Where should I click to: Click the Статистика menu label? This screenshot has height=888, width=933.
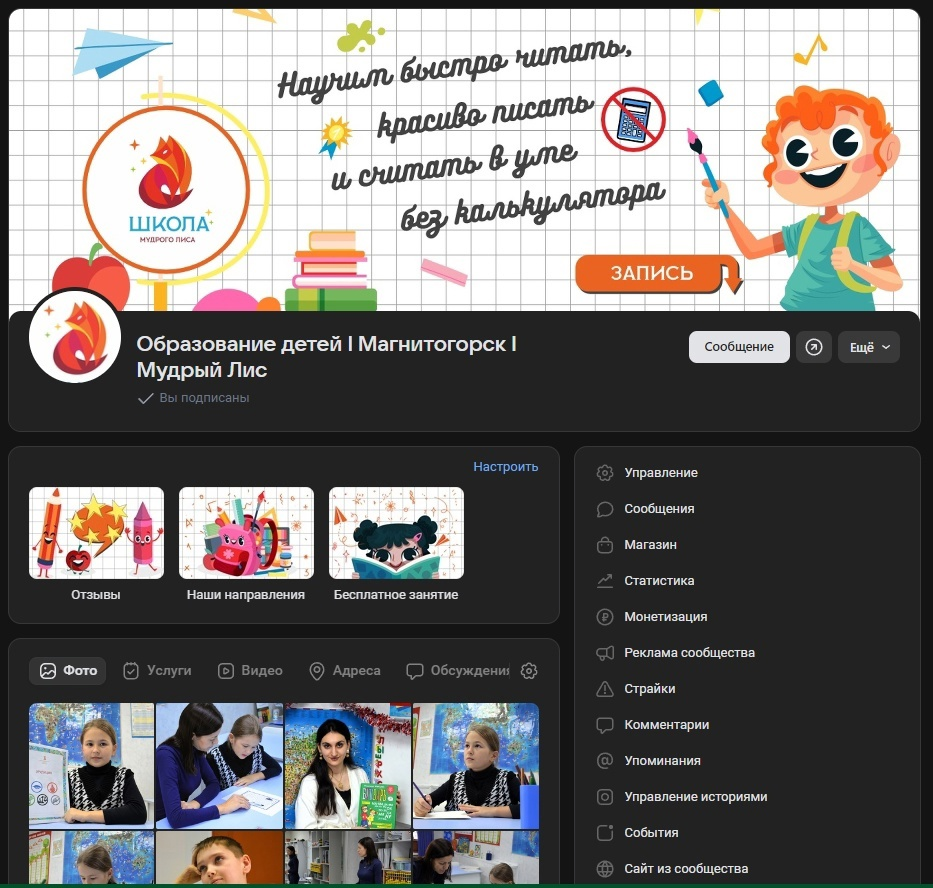pos(659,581)
